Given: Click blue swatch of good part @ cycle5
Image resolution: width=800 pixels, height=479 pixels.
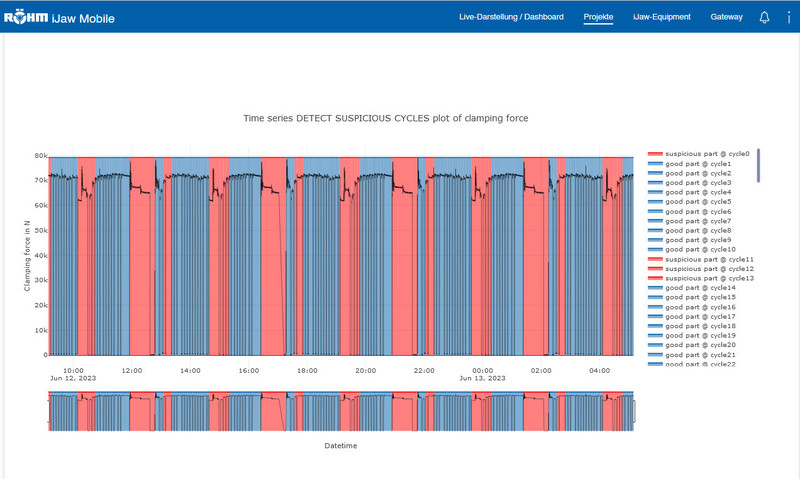Looking at the screenshot, I should [655, 201].
